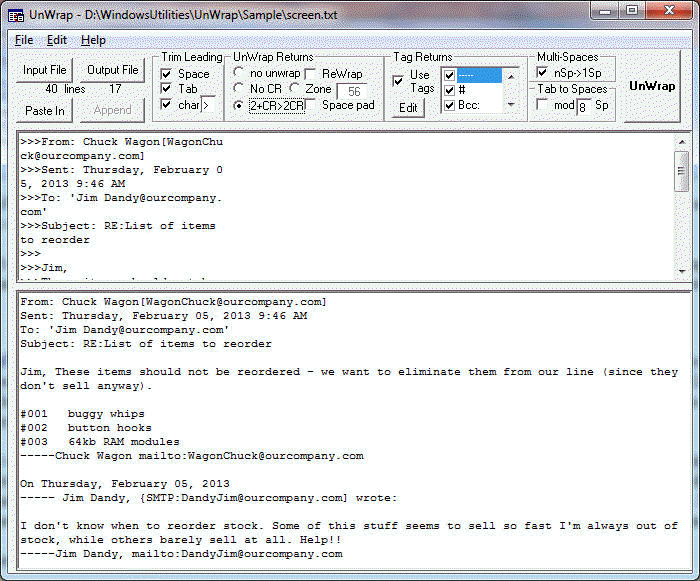Screen dimensions: 700x581
Task: Click the '>>>Jim,' line in input pane
Action: click(x=44, y=268)
